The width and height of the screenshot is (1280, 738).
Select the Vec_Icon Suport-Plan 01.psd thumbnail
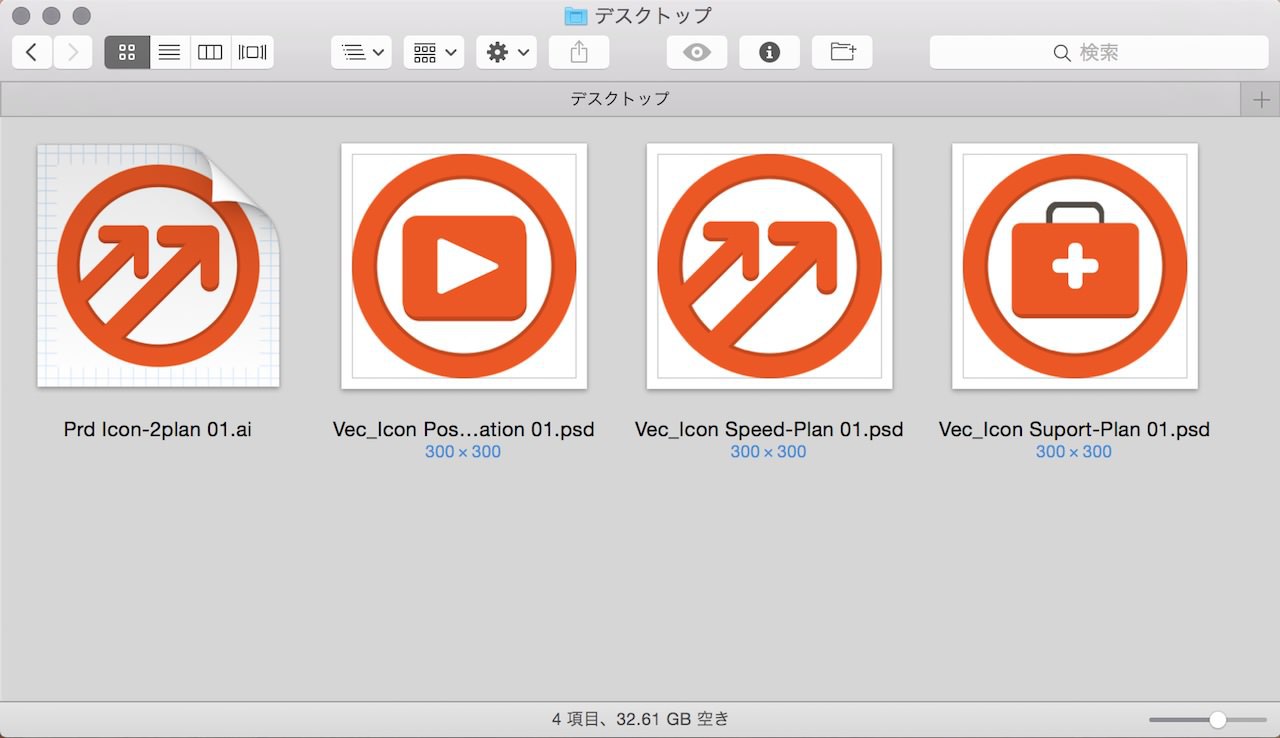1074,266
